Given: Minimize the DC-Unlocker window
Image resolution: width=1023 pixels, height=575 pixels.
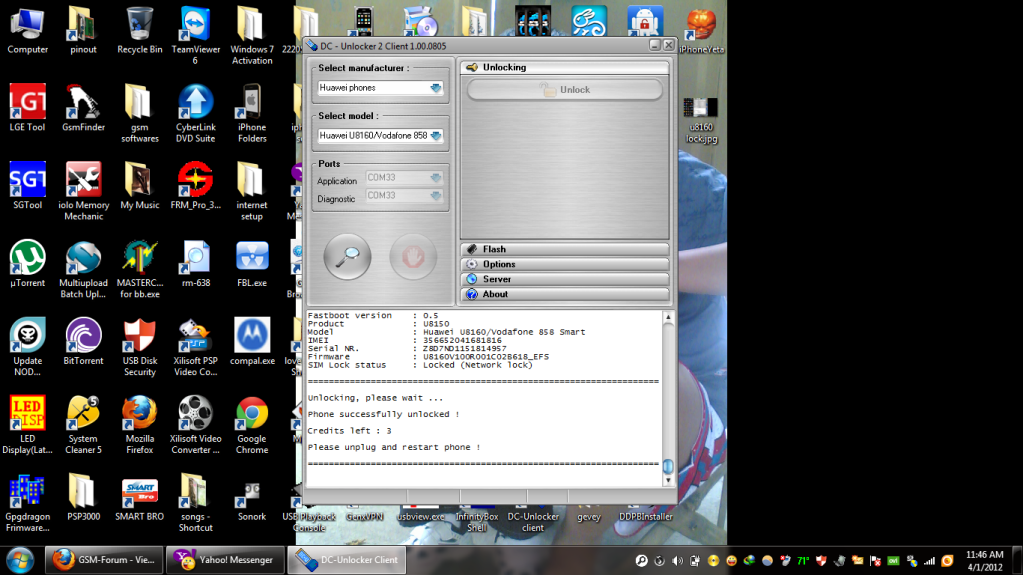Looking at the screenshot, I should [x=654, y=45].
